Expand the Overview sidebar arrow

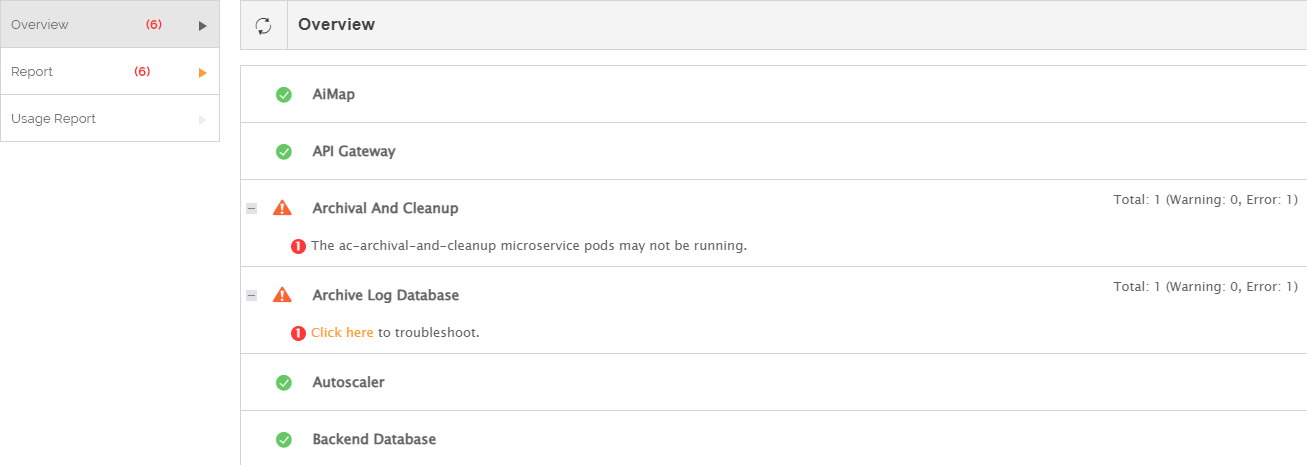203,26
